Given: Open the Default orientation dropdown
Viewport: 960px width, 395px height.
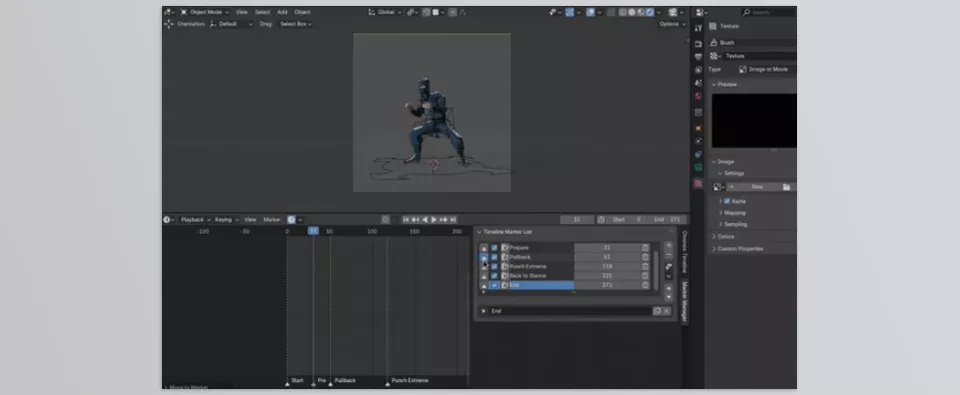Looking at the screenshot, I should point(231,24).
